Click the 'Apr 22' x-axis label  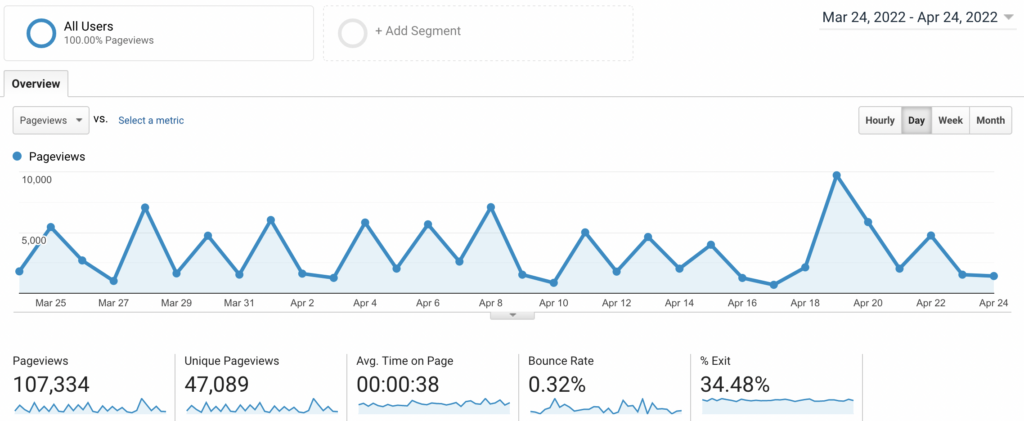(931, 304)
